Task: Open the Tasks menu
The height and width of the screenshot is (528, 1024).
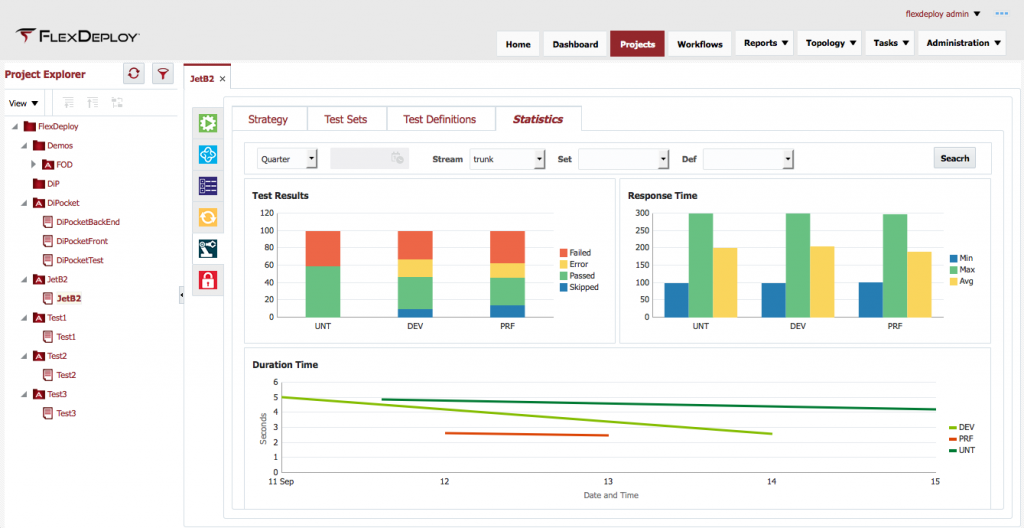Action: pos(890,43)
